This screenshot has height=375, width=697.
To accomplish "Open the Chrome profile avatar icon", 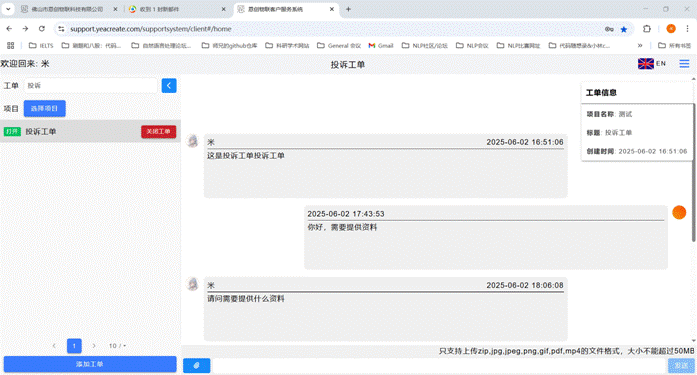I will [671, 29].
